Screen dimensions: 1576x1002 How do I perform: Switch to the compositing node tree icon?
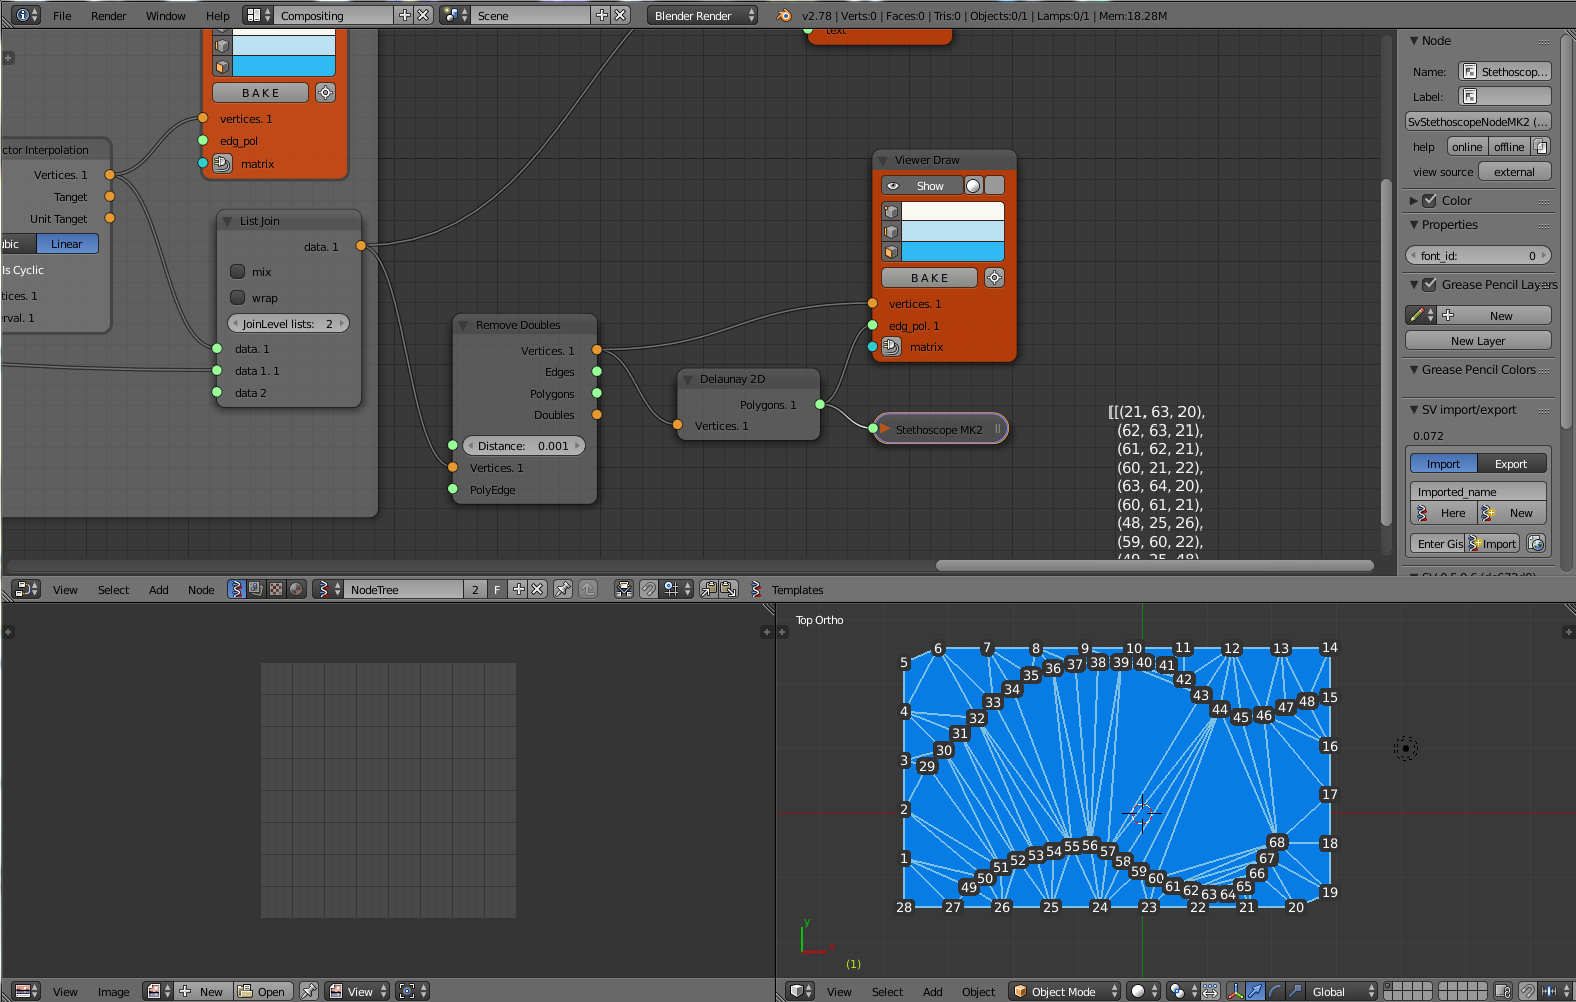pyautogui.click(x=256, y=589)
